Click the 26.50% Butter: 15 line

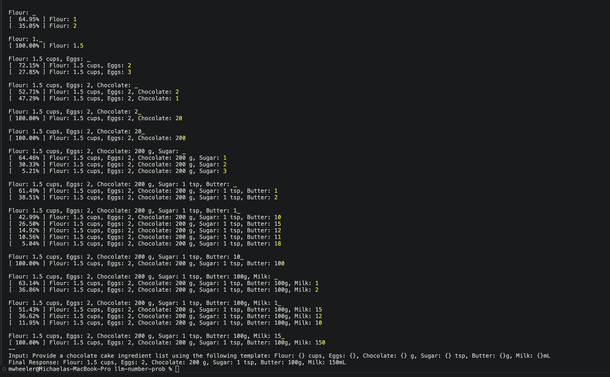point(145,224)
